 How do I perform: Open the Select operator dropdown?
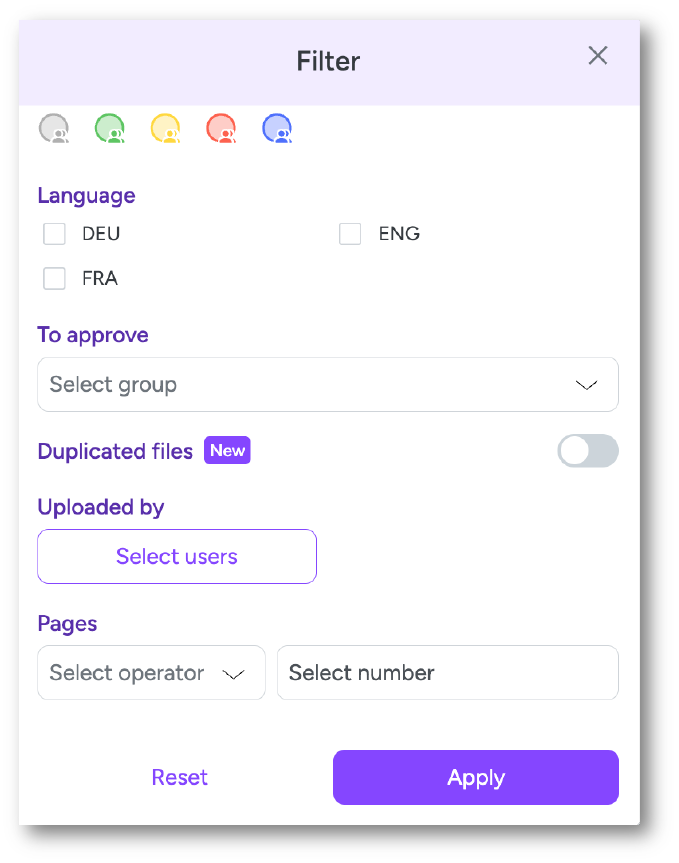coord(151,673)
